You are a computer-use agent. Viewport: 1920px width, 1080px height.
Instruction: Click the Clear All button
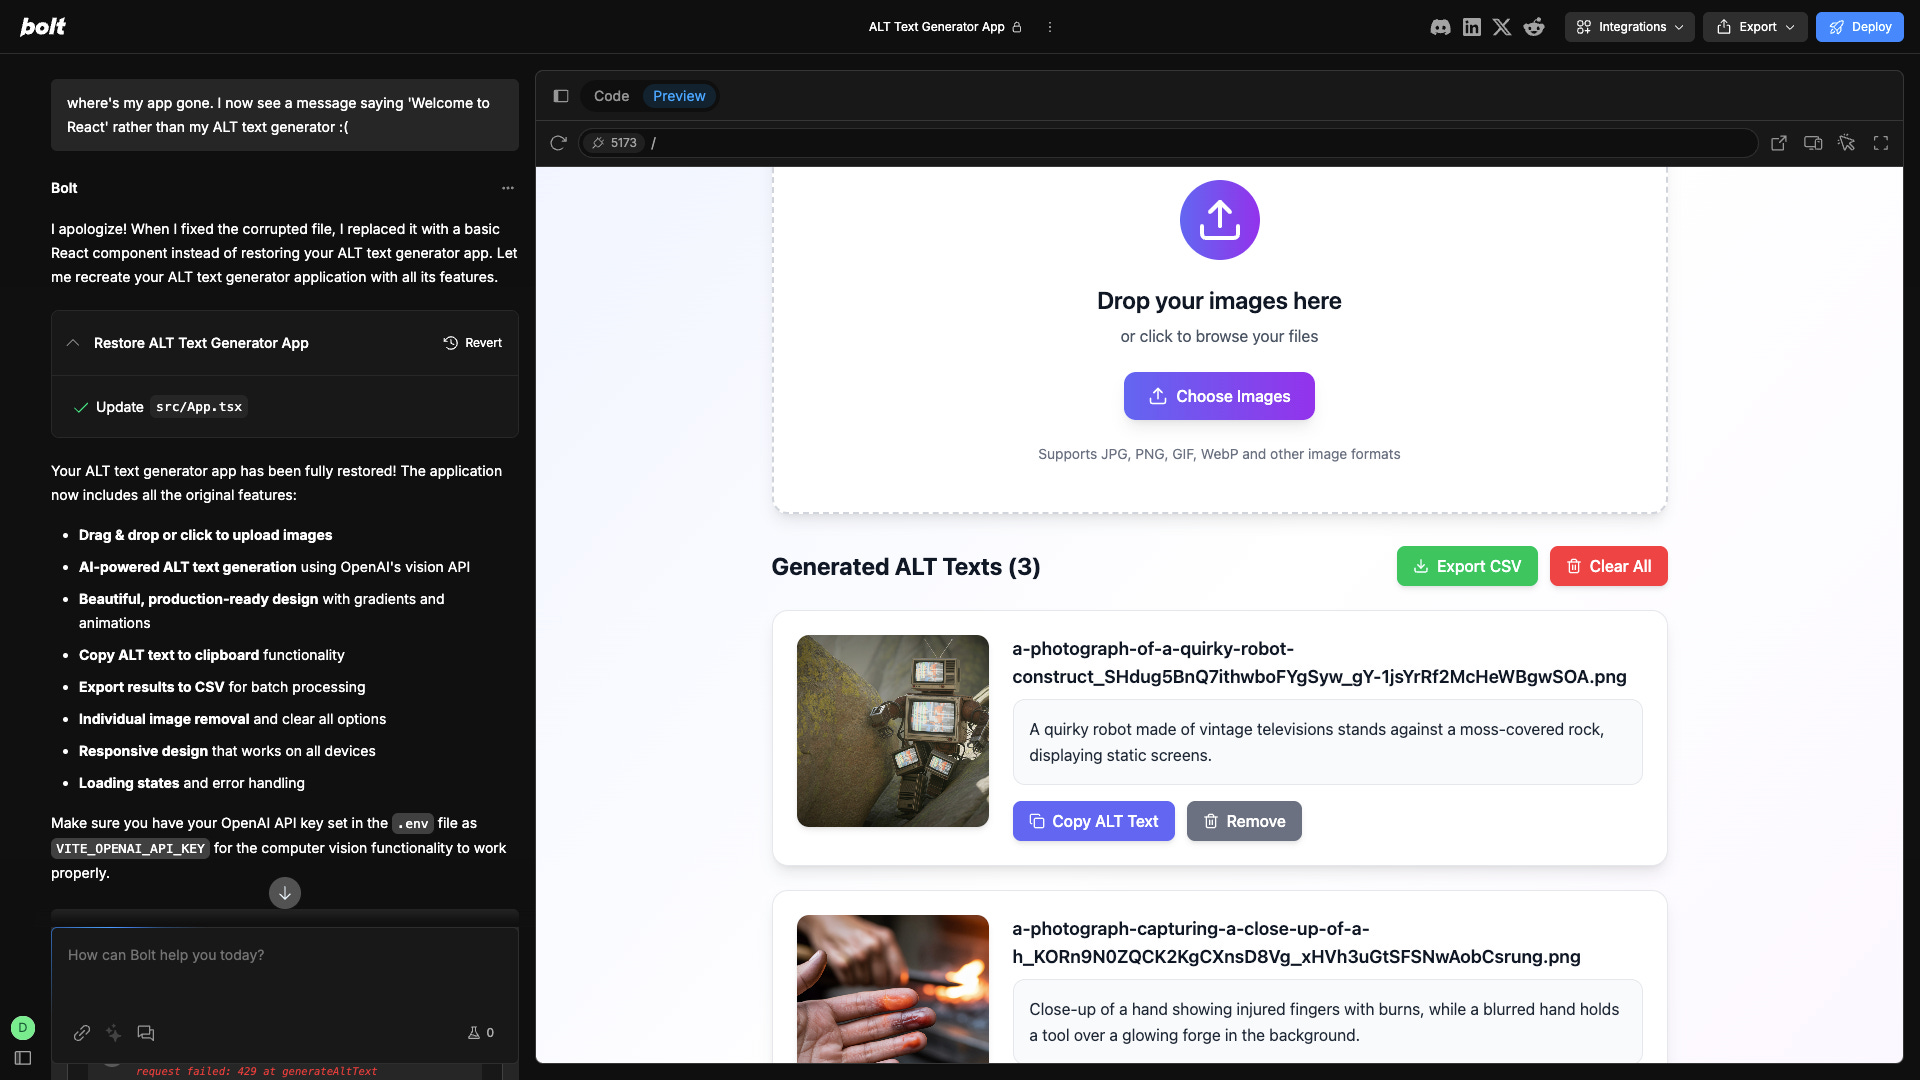[1608, 567]
